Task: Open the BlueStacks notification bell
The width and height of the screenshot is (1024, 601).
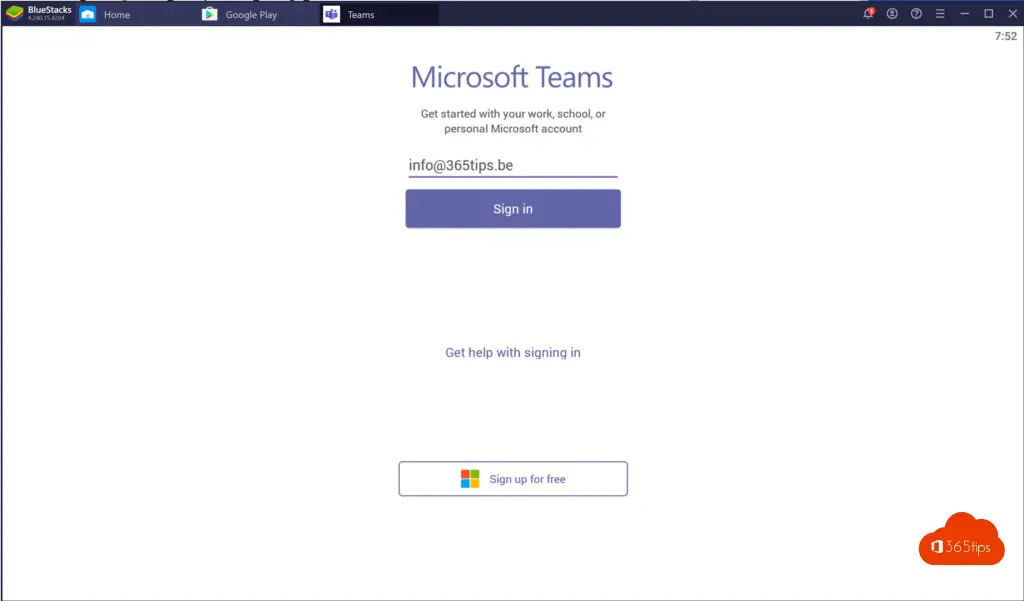Action: point(868,14)
